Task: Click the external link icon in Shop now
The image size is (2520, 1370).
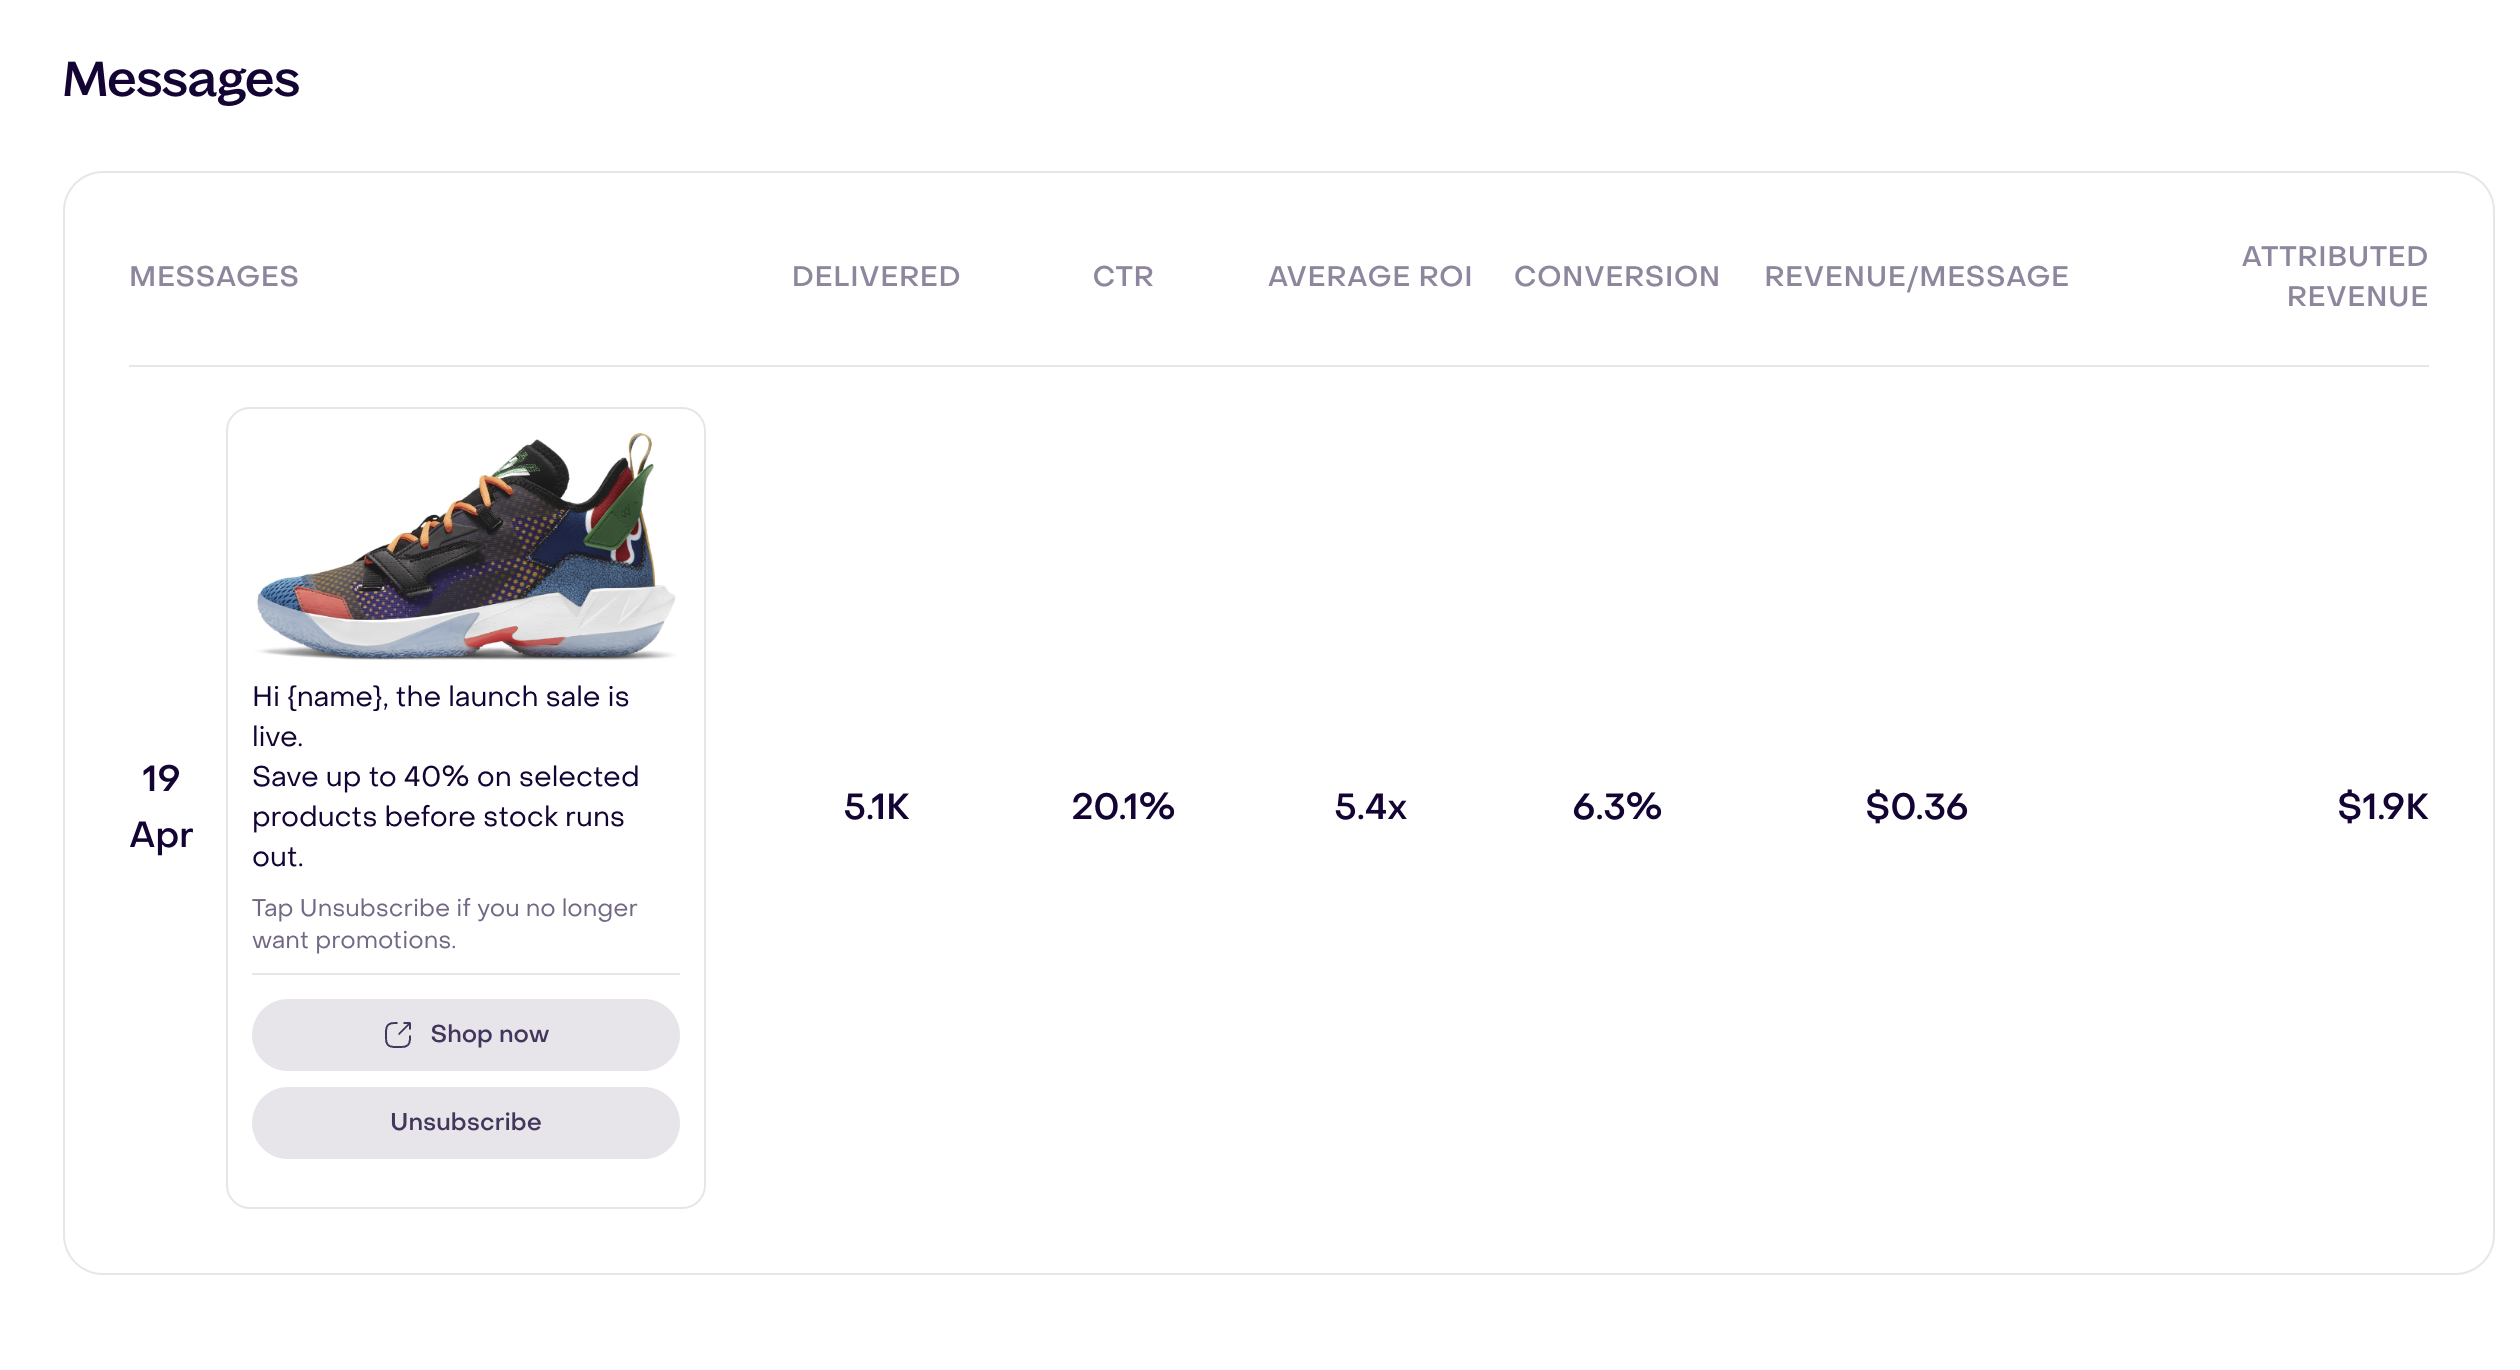Action: tap(398, 1034)
